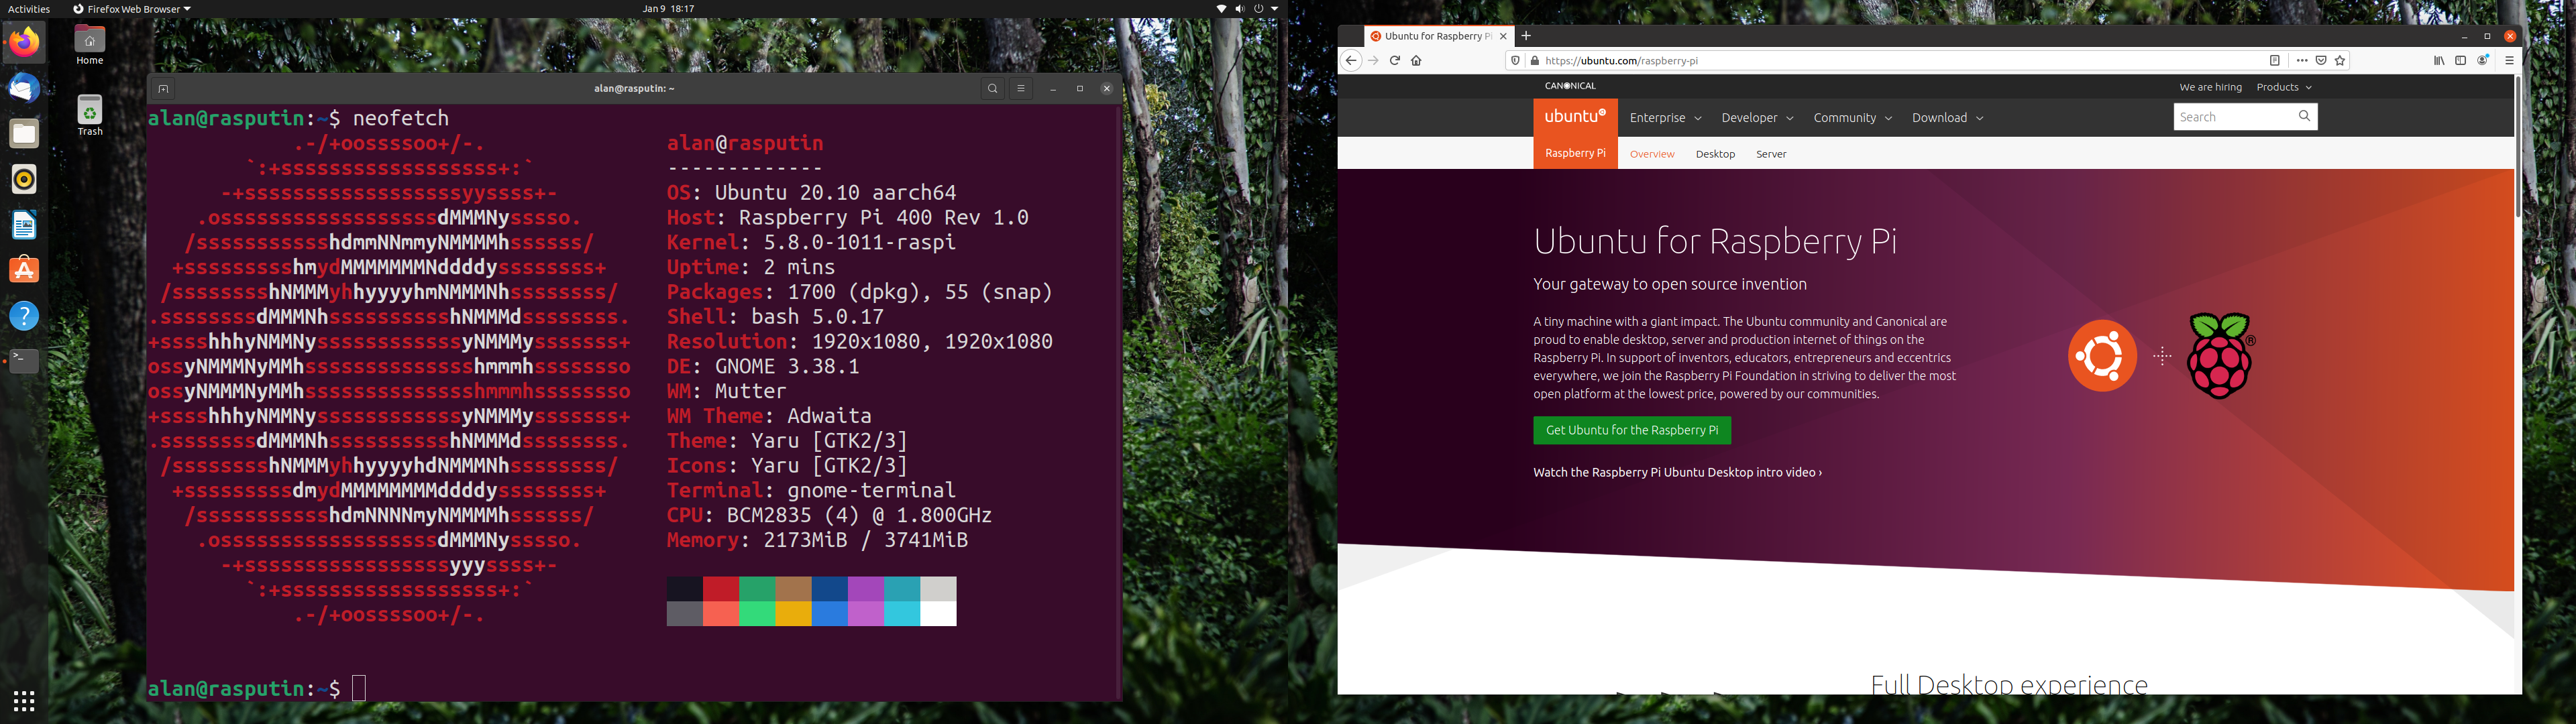Expand the Download menu

click(1947, 118)
